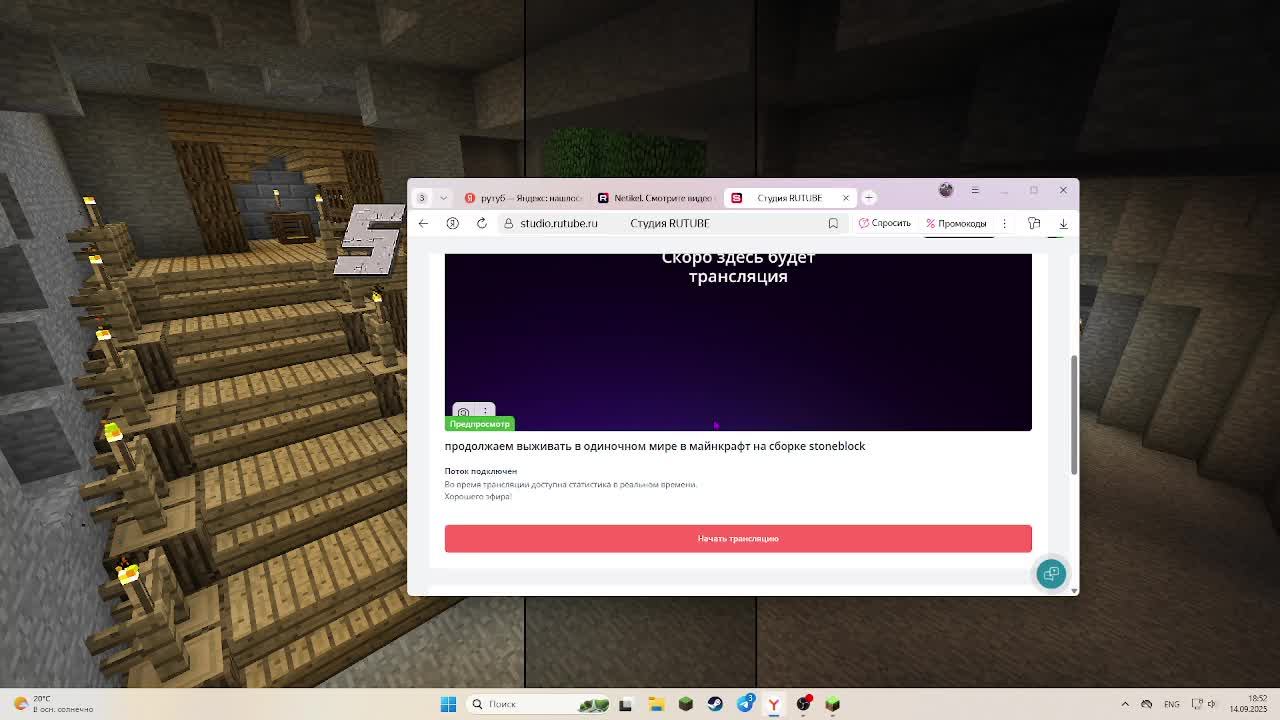Viewport: 1280px width, 720px height.
Task: Open the browser profile avatar
Action: pyautogui.click(x=946, y=190)
